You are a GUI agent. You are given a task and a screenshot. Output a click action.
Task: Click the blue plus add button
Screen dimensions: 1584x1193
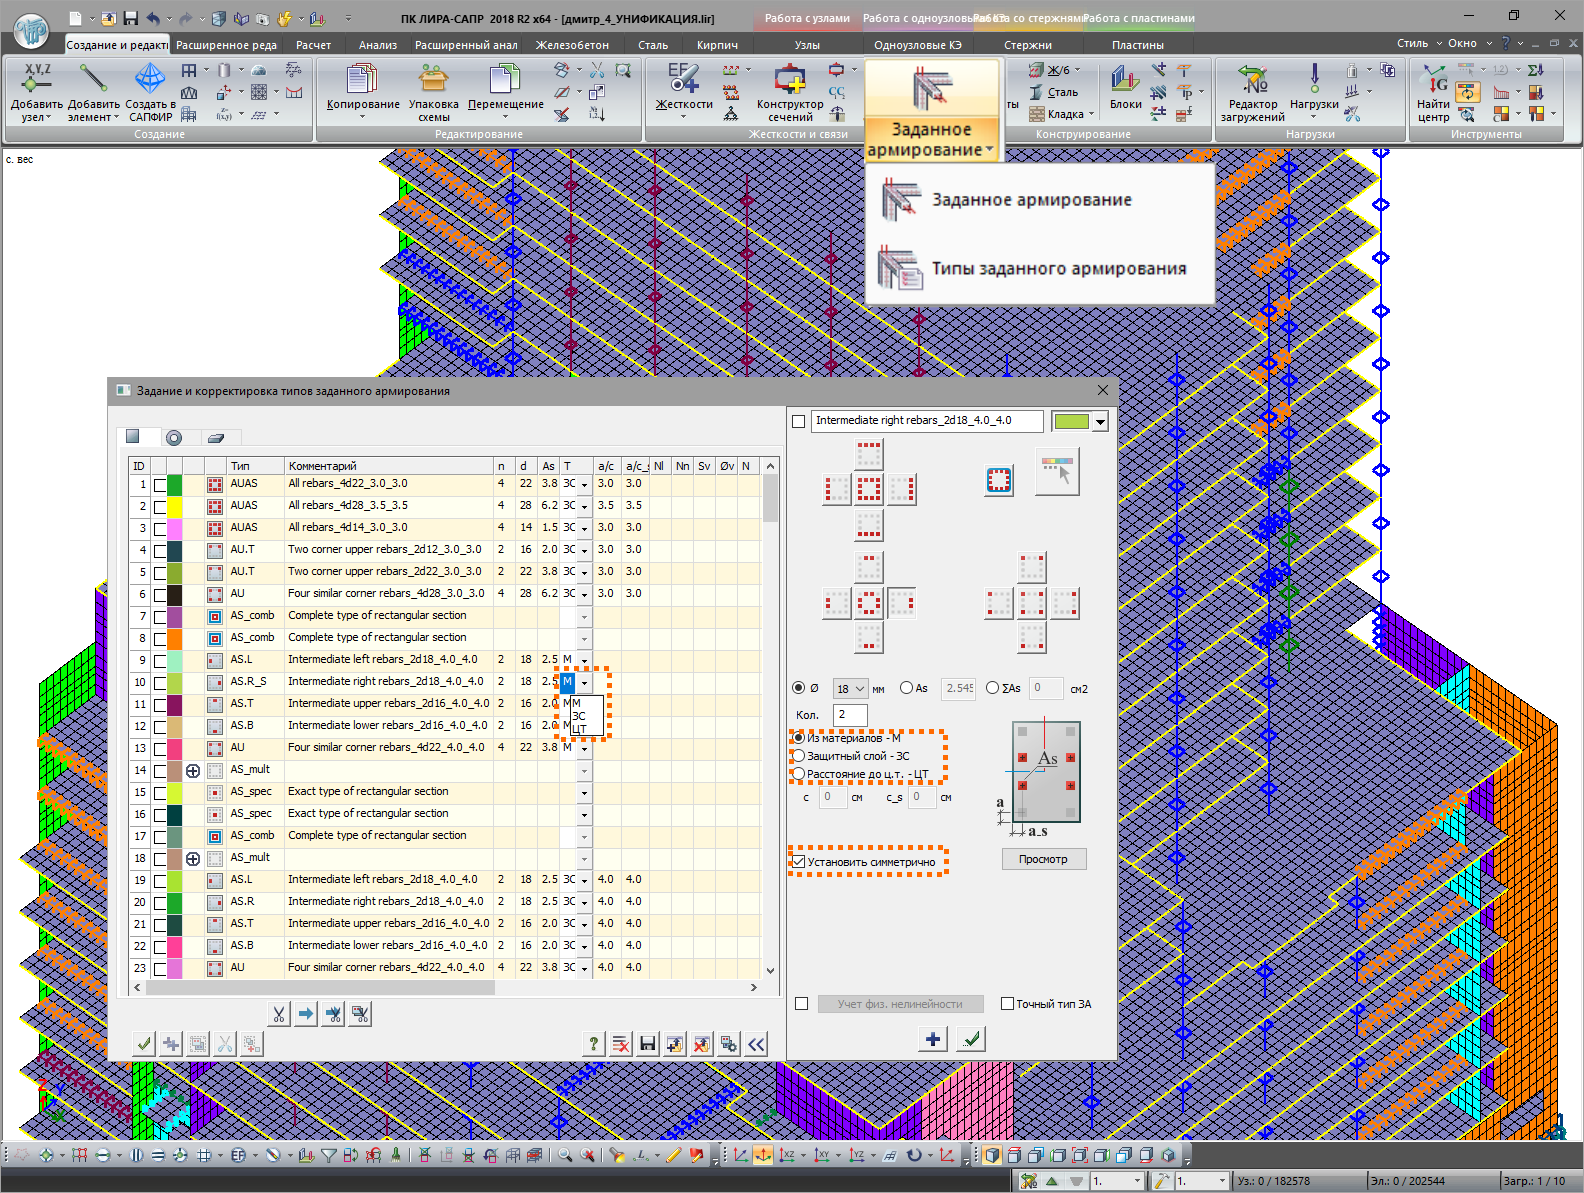[x=932, y=1039]
